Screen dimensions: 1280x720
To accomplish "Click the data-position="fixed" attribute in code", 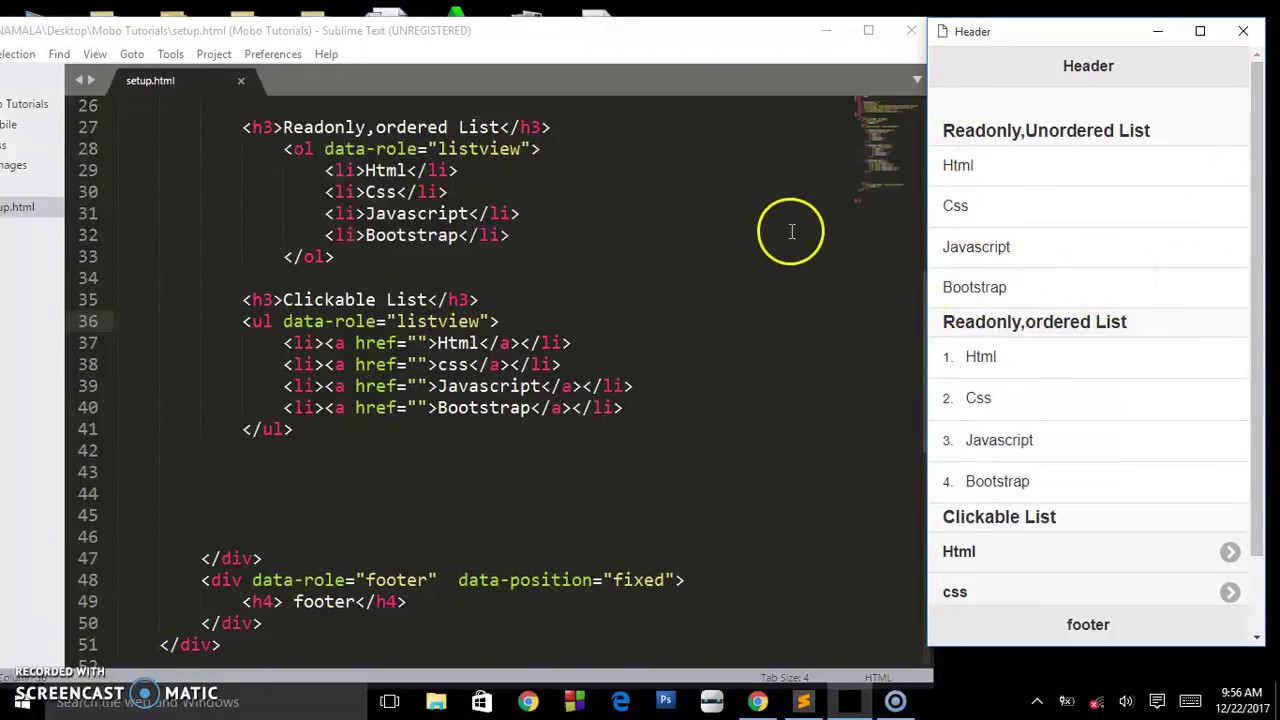I will pos(566,580).
